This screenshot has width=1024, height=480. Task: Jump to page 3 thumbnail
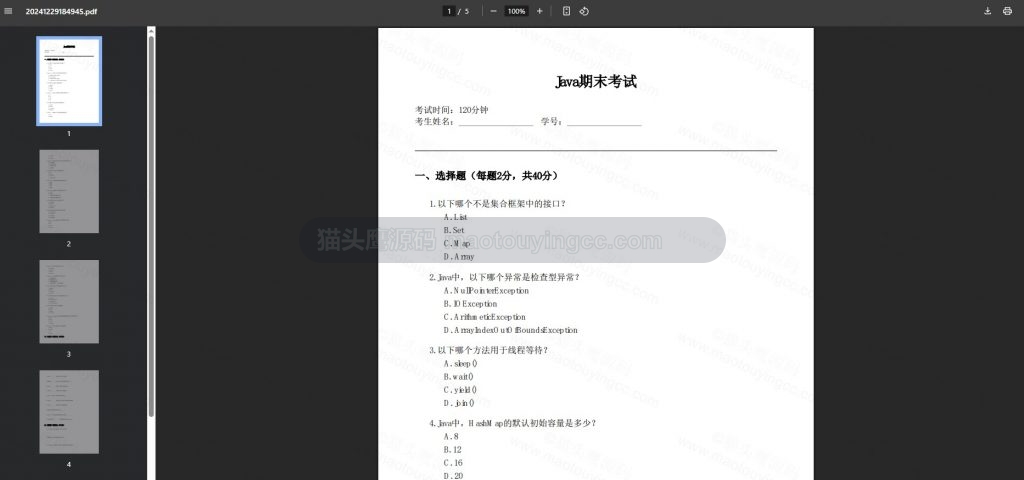(x=69, y=302)
